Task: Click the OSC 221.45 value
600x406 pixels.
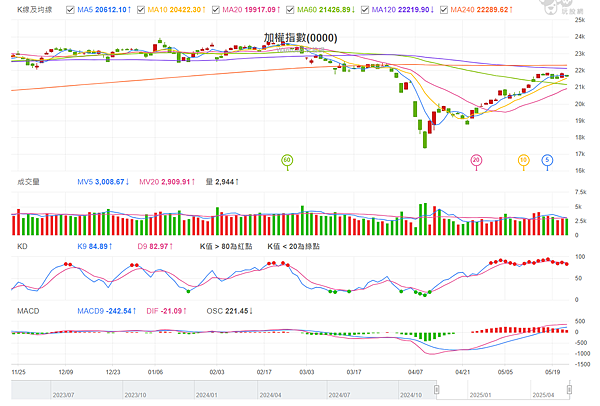Action: [230, 311]
